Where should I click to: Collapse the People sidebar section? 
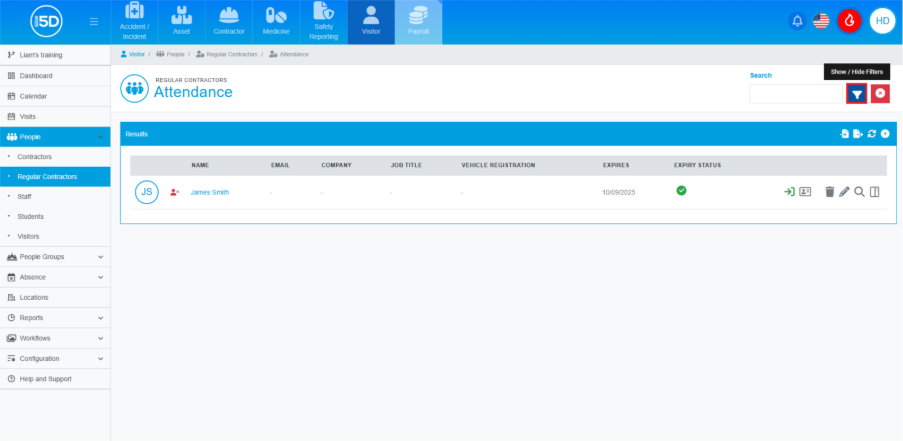coord(100,137)
